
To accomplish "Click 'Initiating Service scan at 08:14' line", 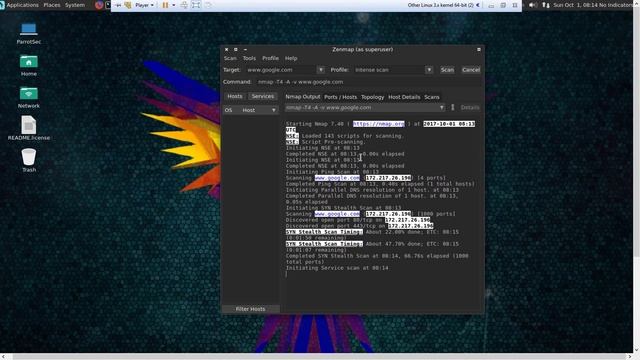I will [x=337, y=268].
